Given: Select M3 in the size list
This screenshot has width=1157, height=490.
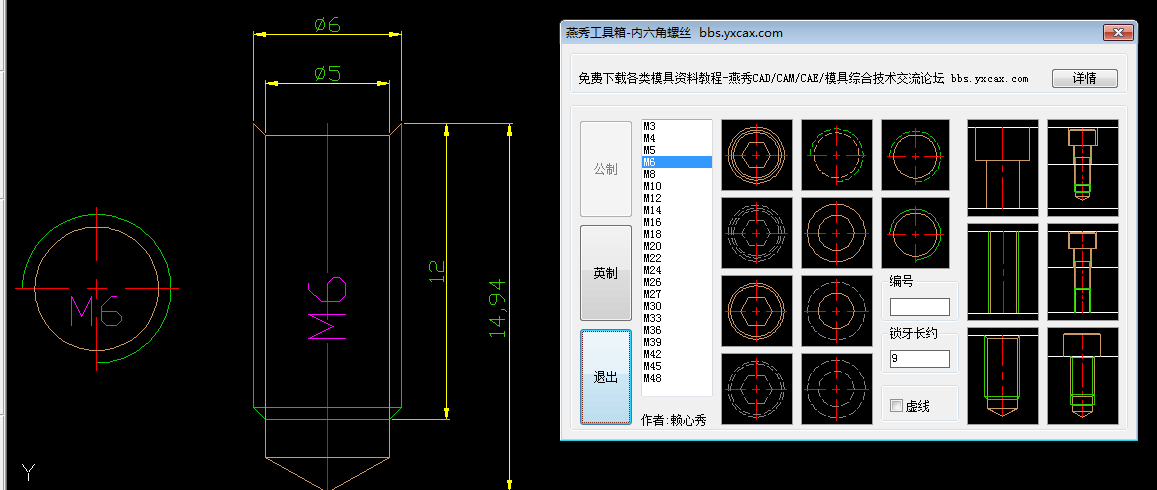Looking at the screenshot, I should [x=677, y=126].
